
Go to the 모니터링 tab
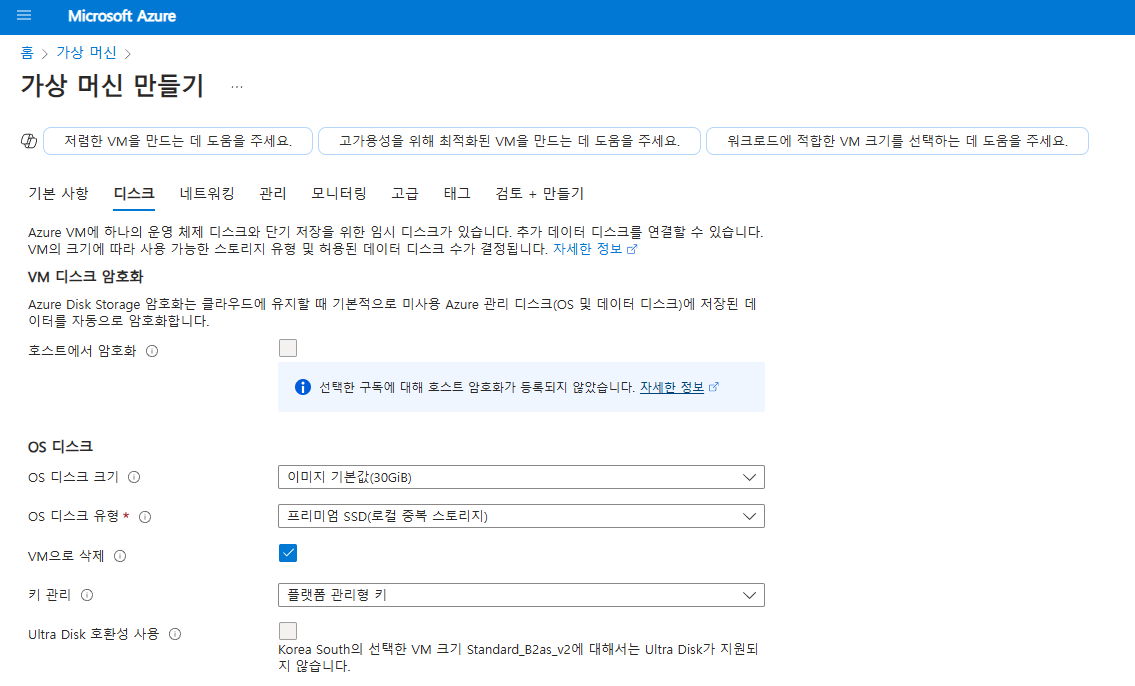[339, 193]
